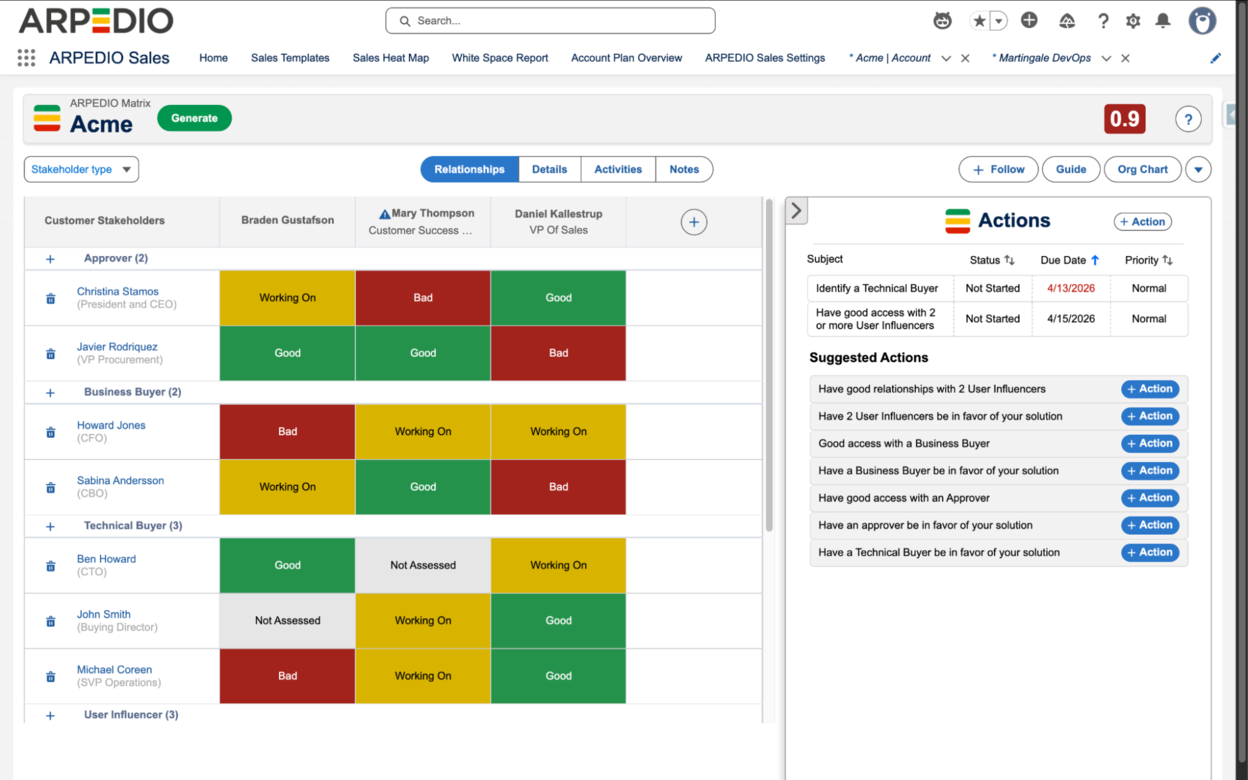The image size is (1248, 780).
Task: Click the Salesforce search field
Action: (550, 21)
